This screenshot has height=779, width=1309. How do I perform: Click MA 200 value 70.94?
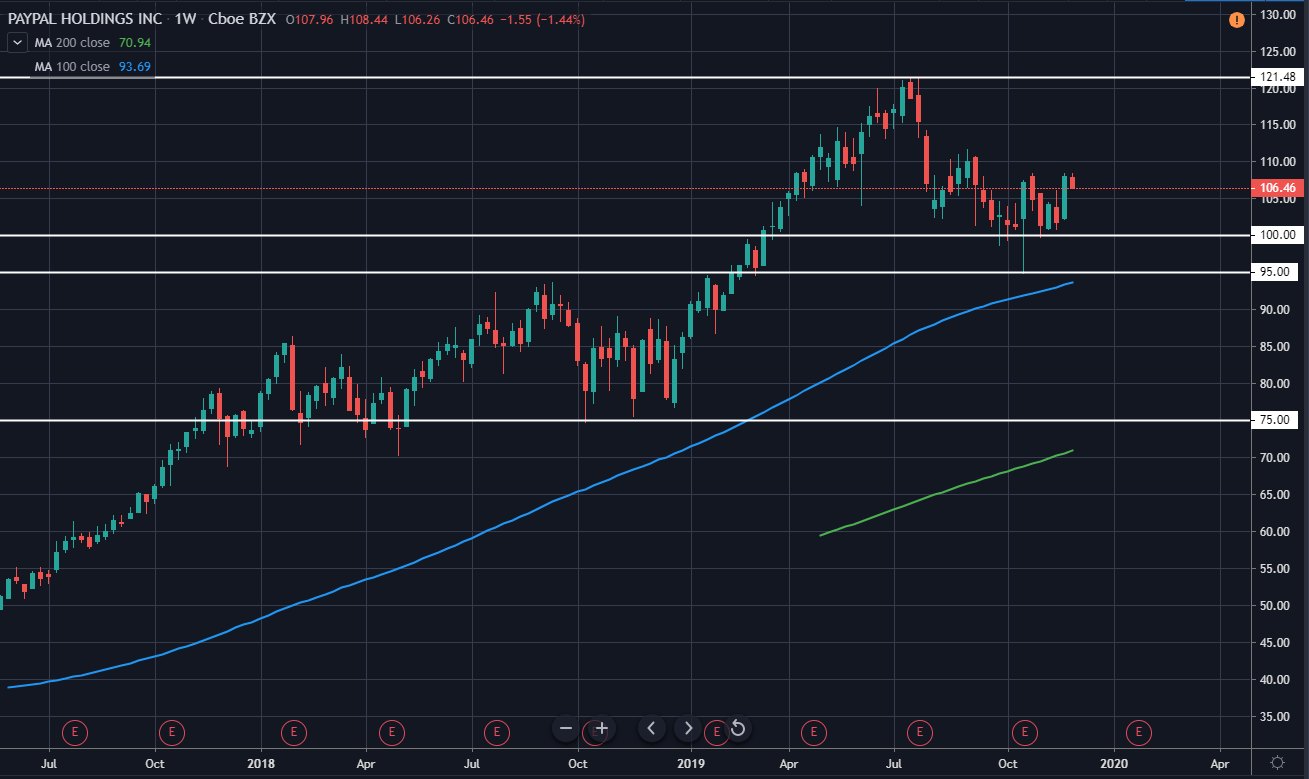click(x=133, y=42)
